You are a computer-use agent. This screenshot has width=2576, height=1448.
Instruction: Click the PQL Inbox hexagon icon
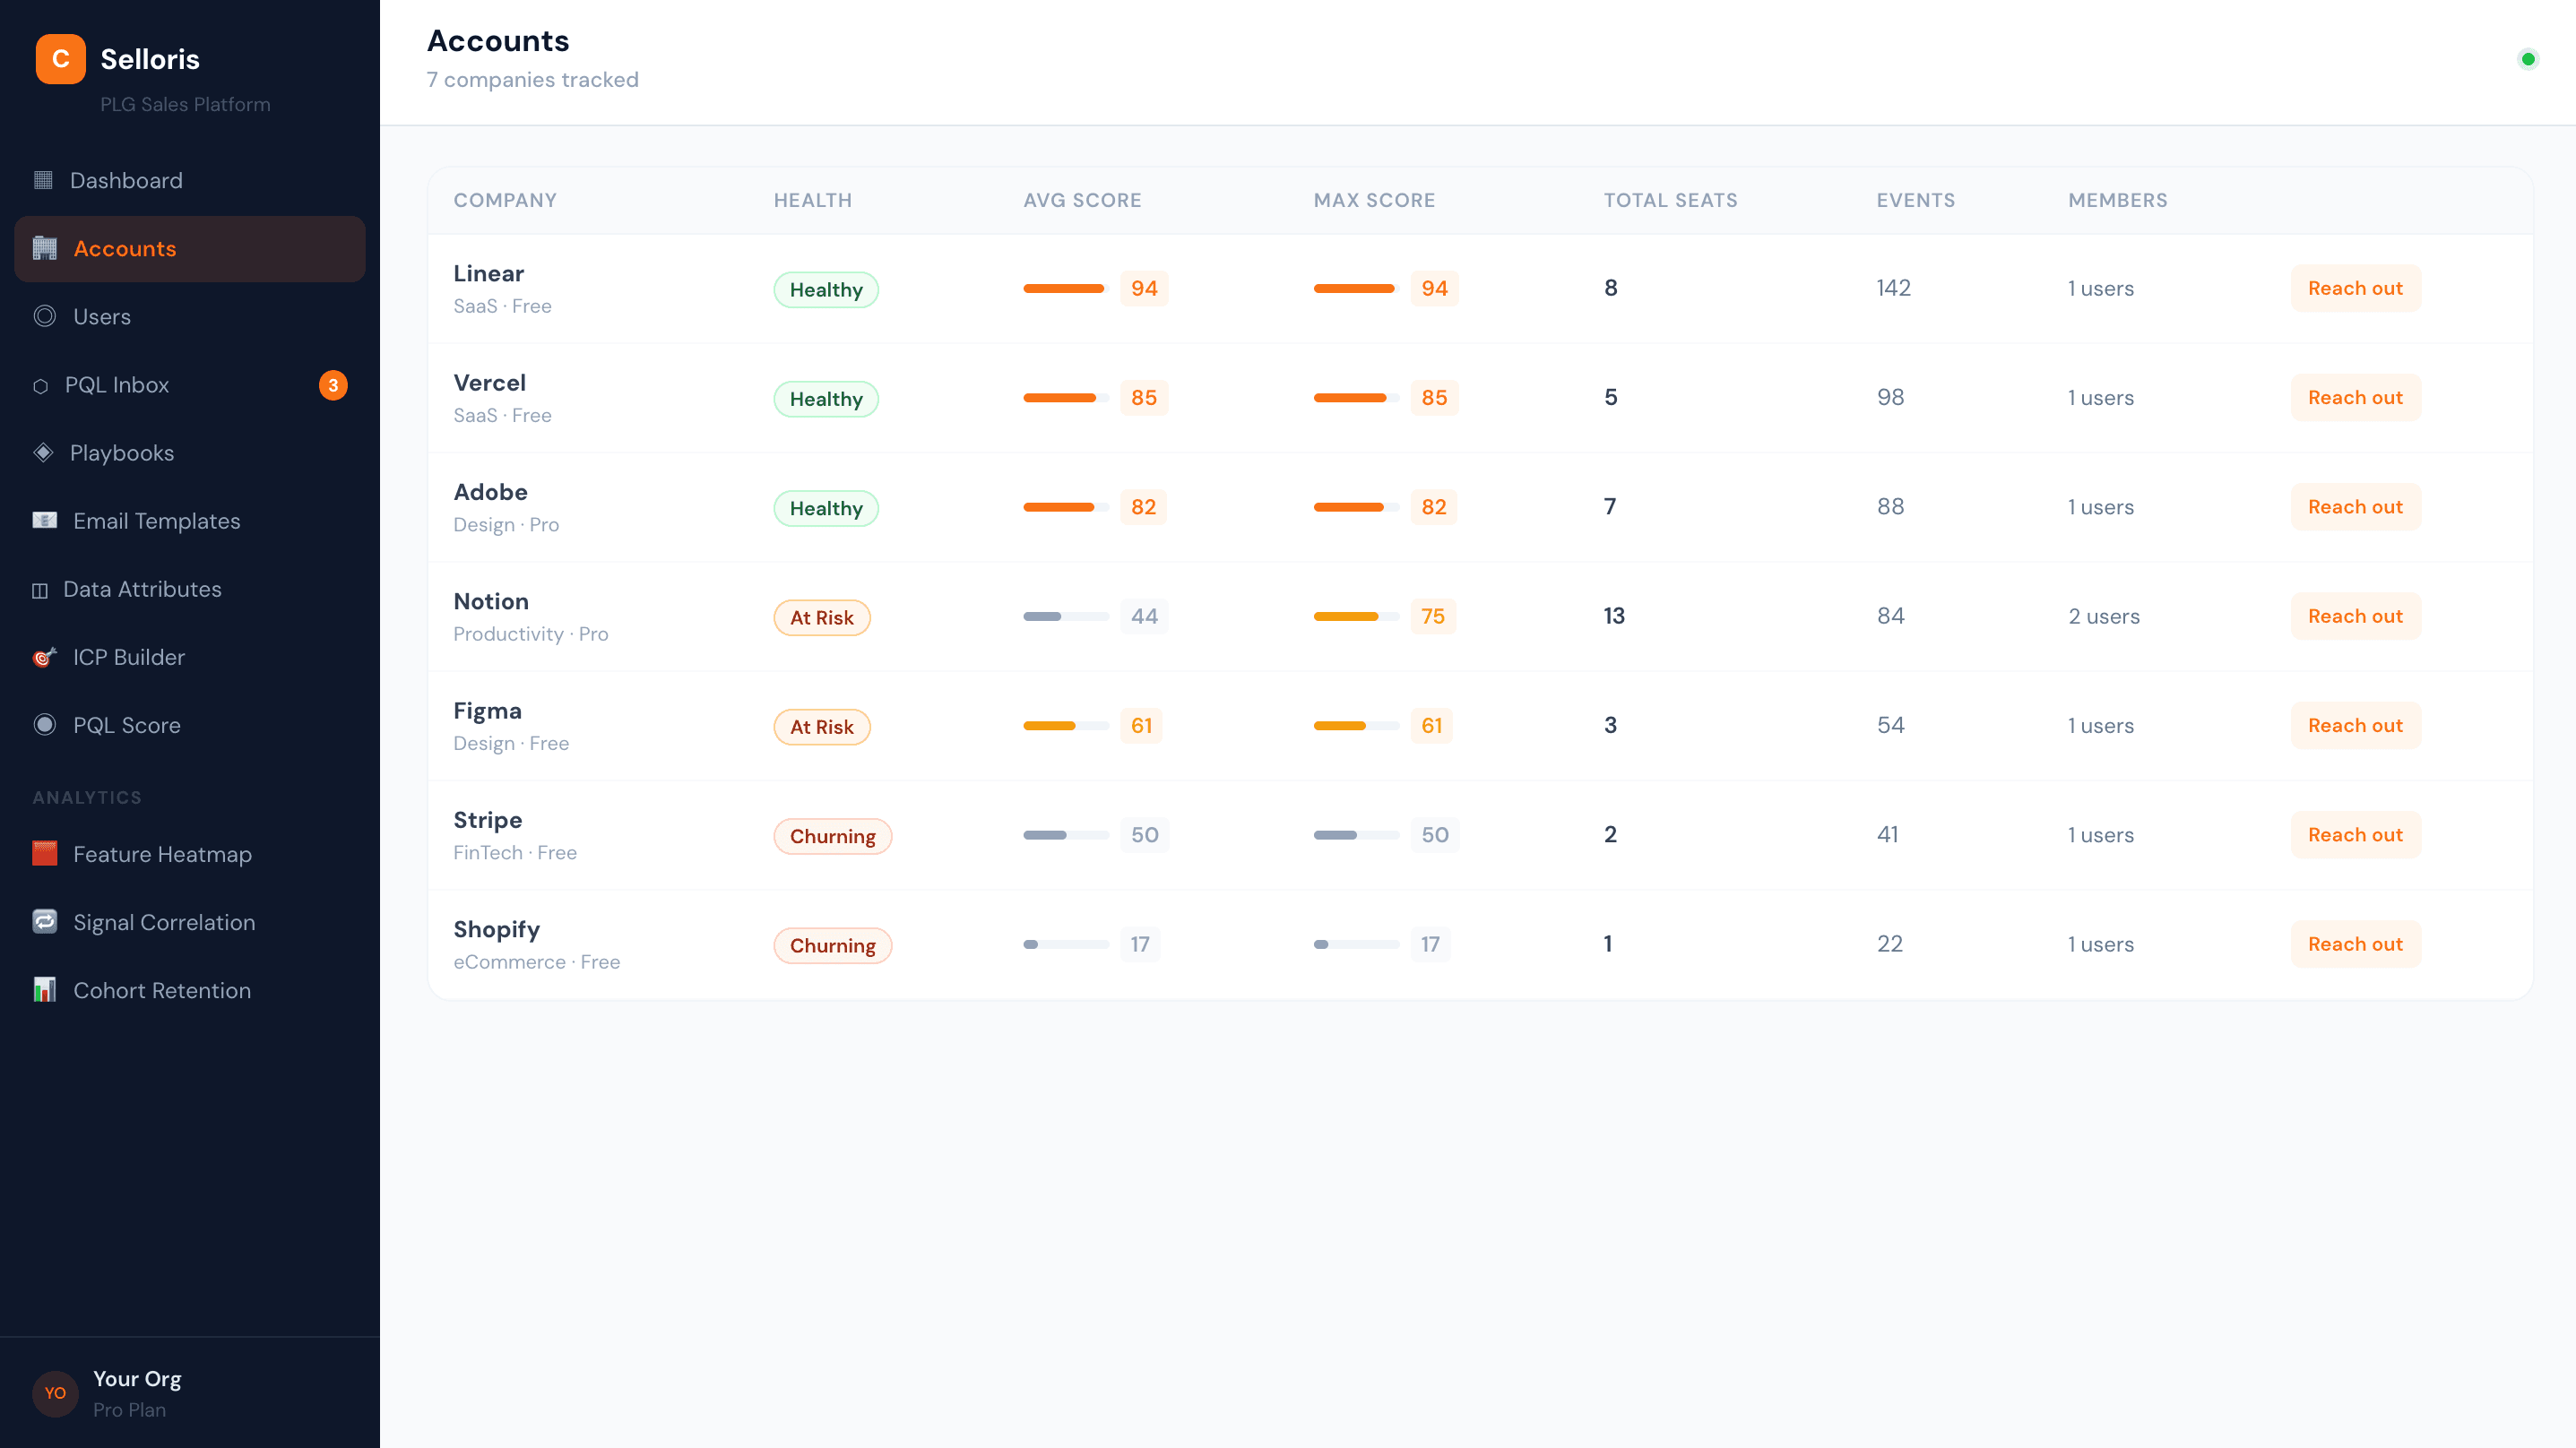(x=40, y=385)
